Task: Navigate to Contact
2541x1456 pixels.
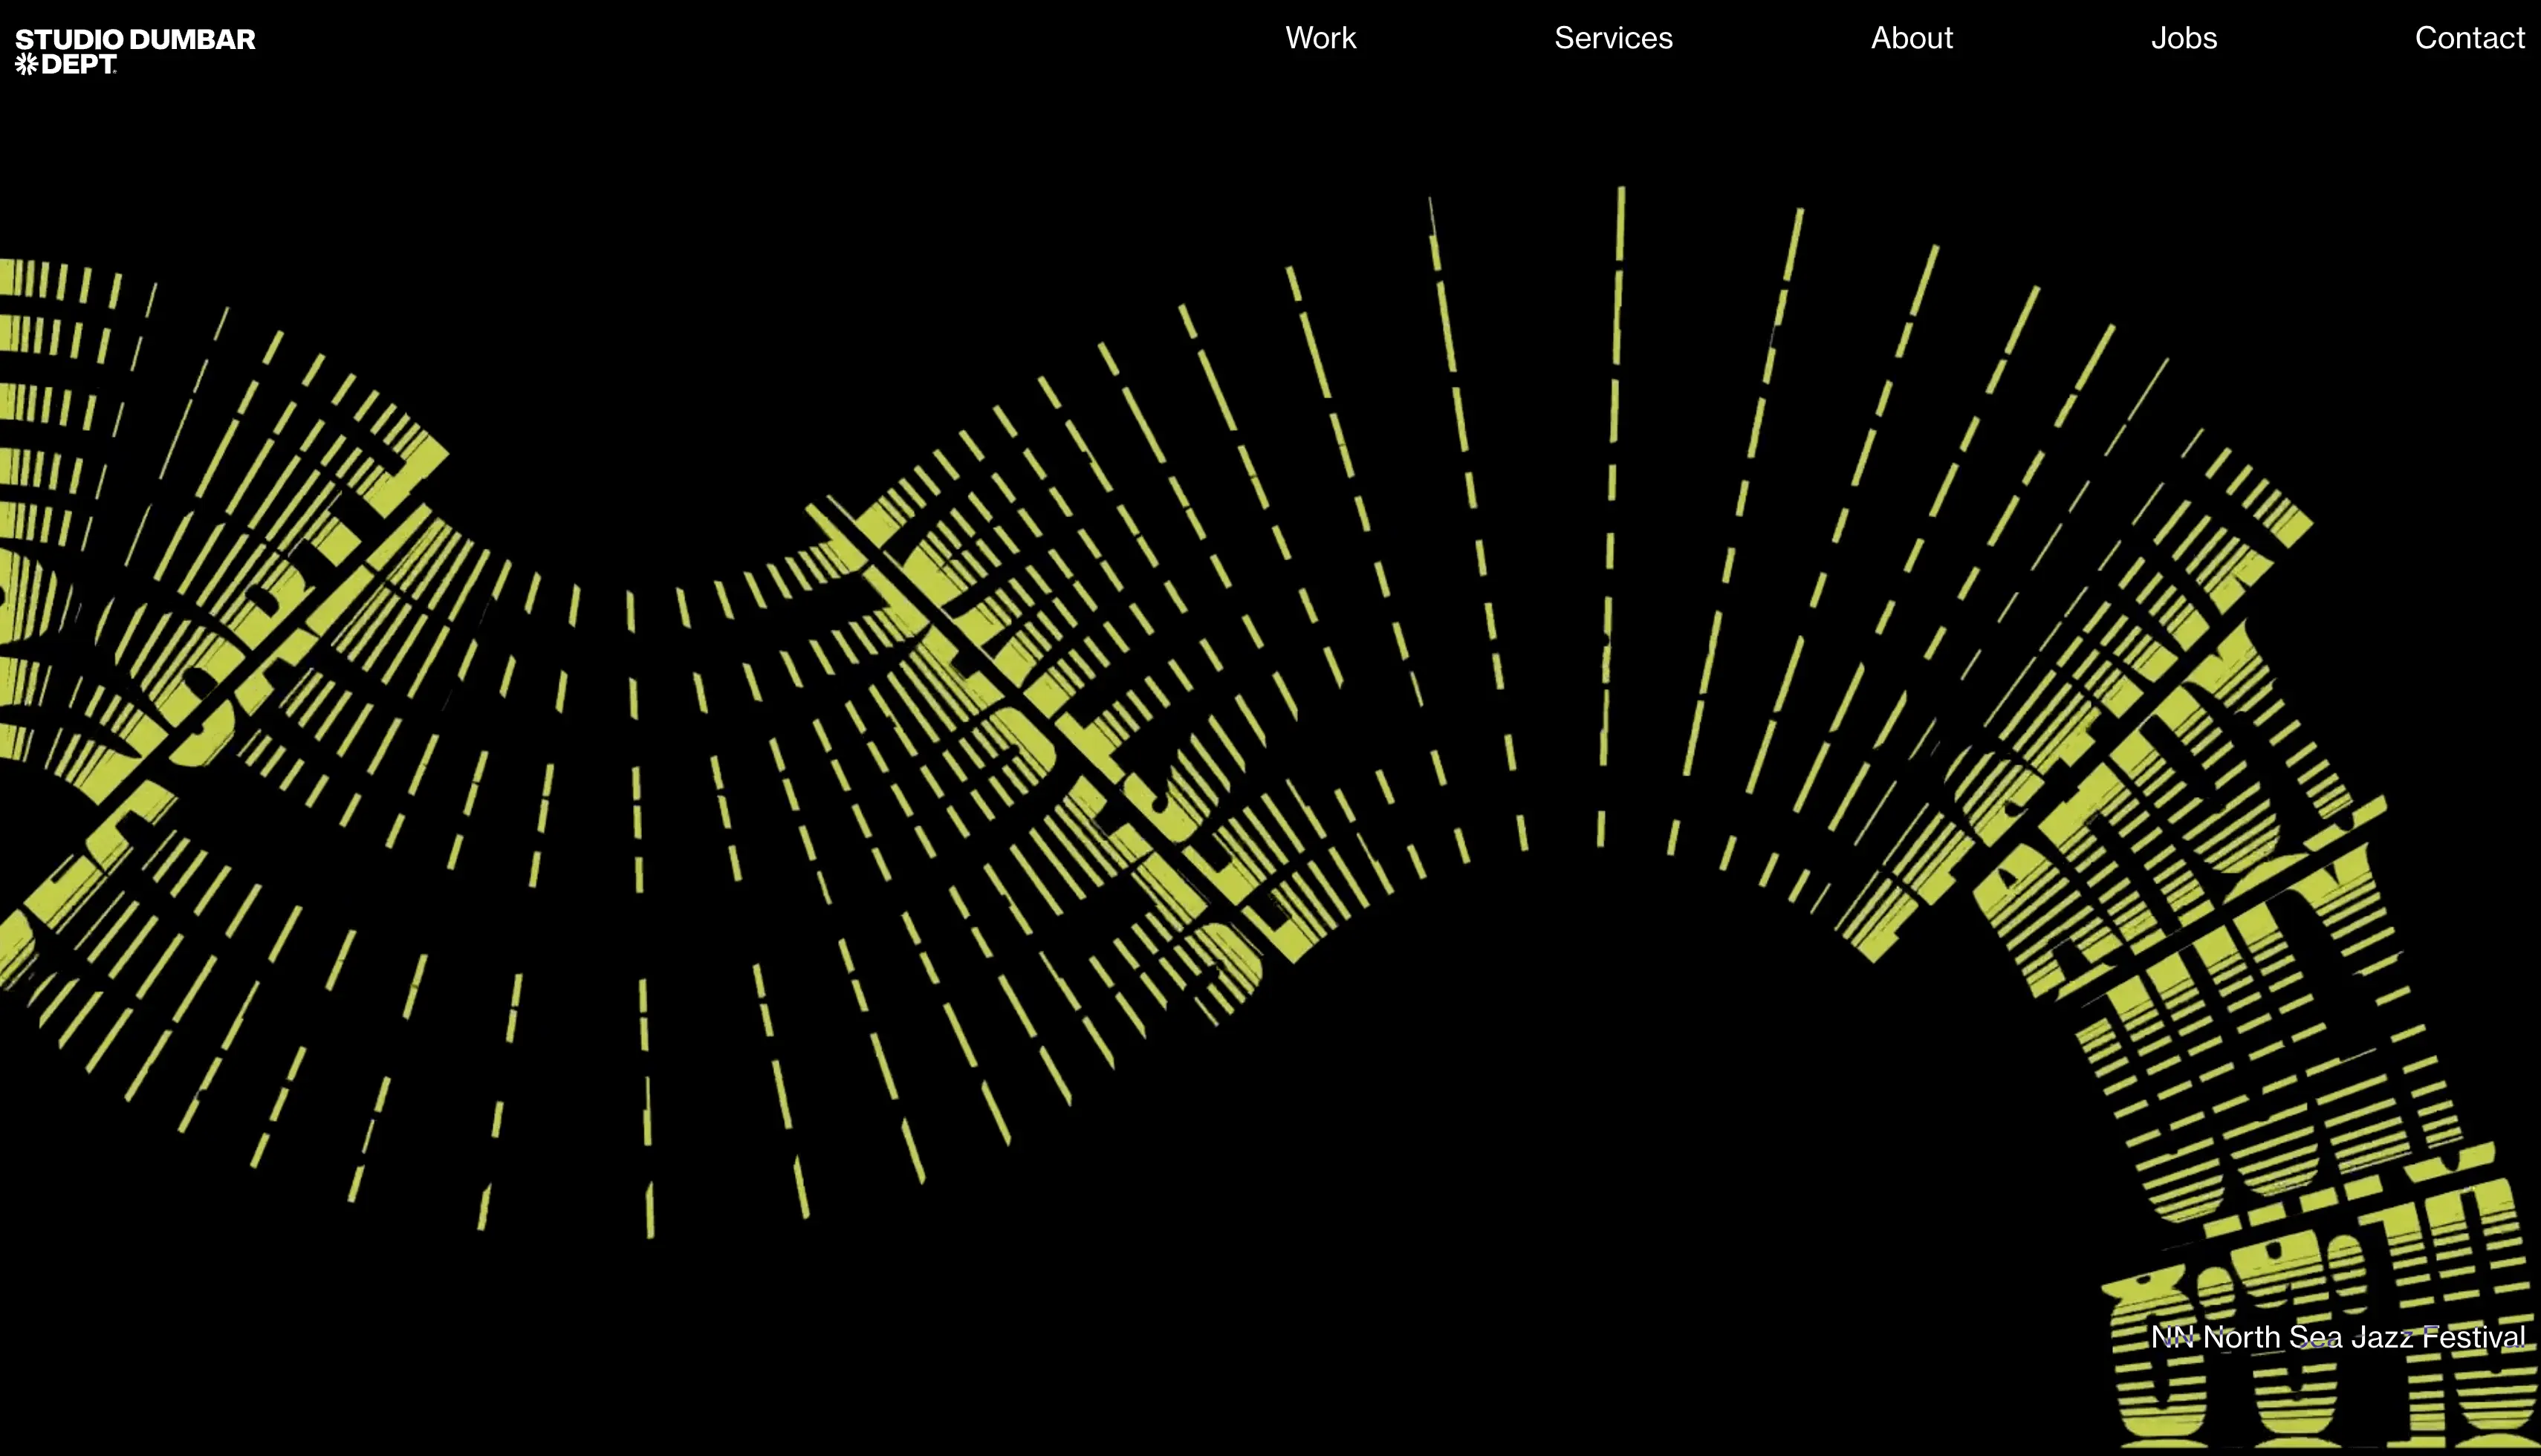Action: point(2469,38)
